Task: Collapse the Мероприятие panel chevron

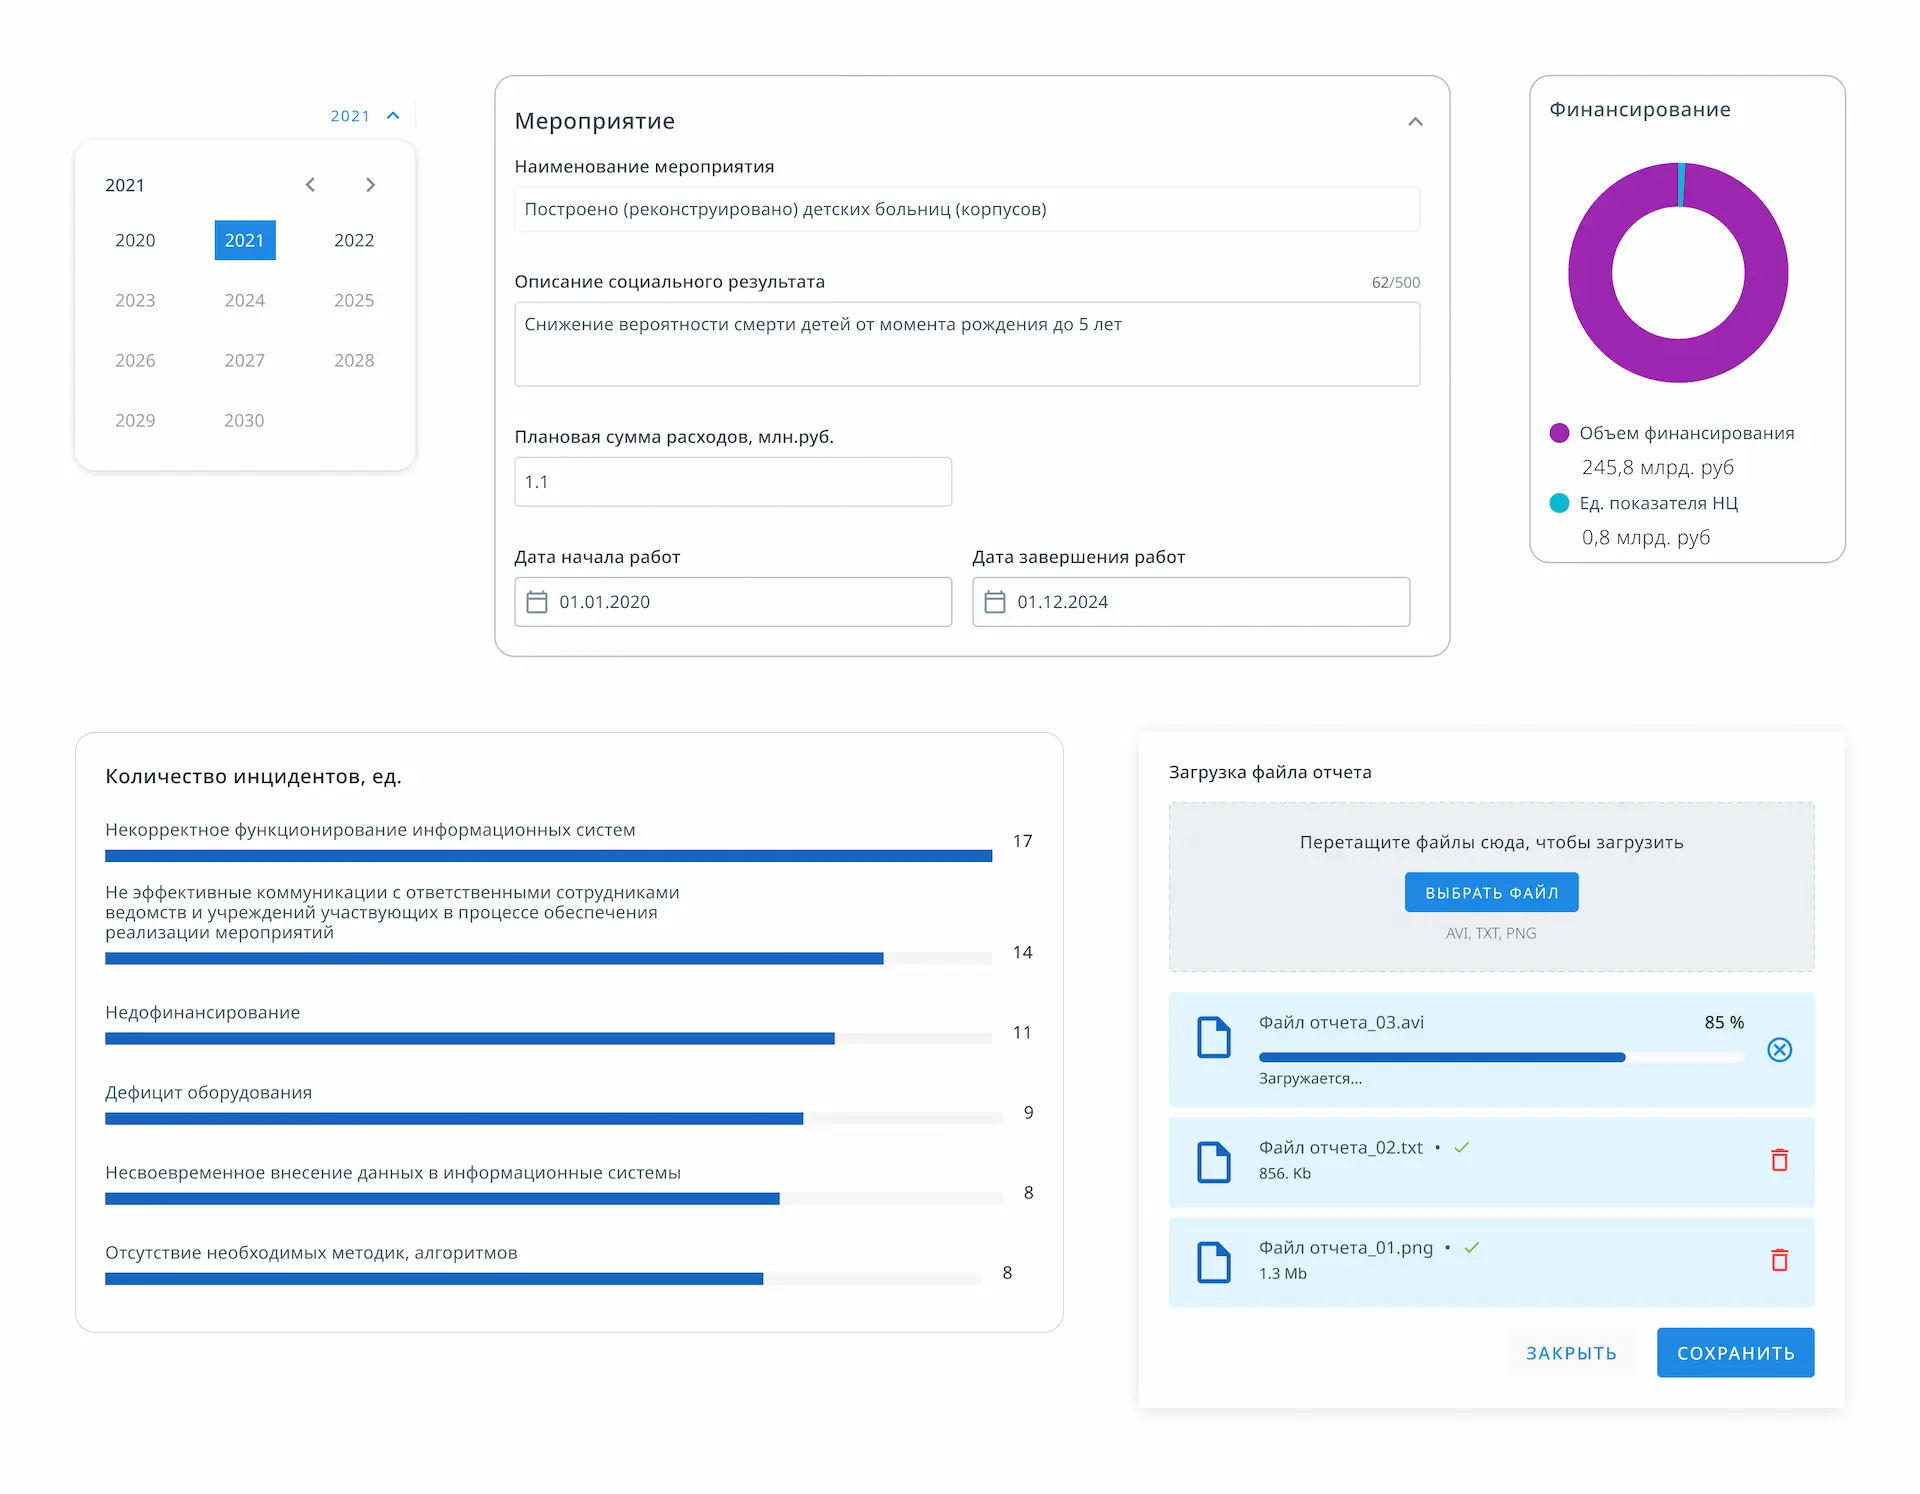Action: point(1415,122)
